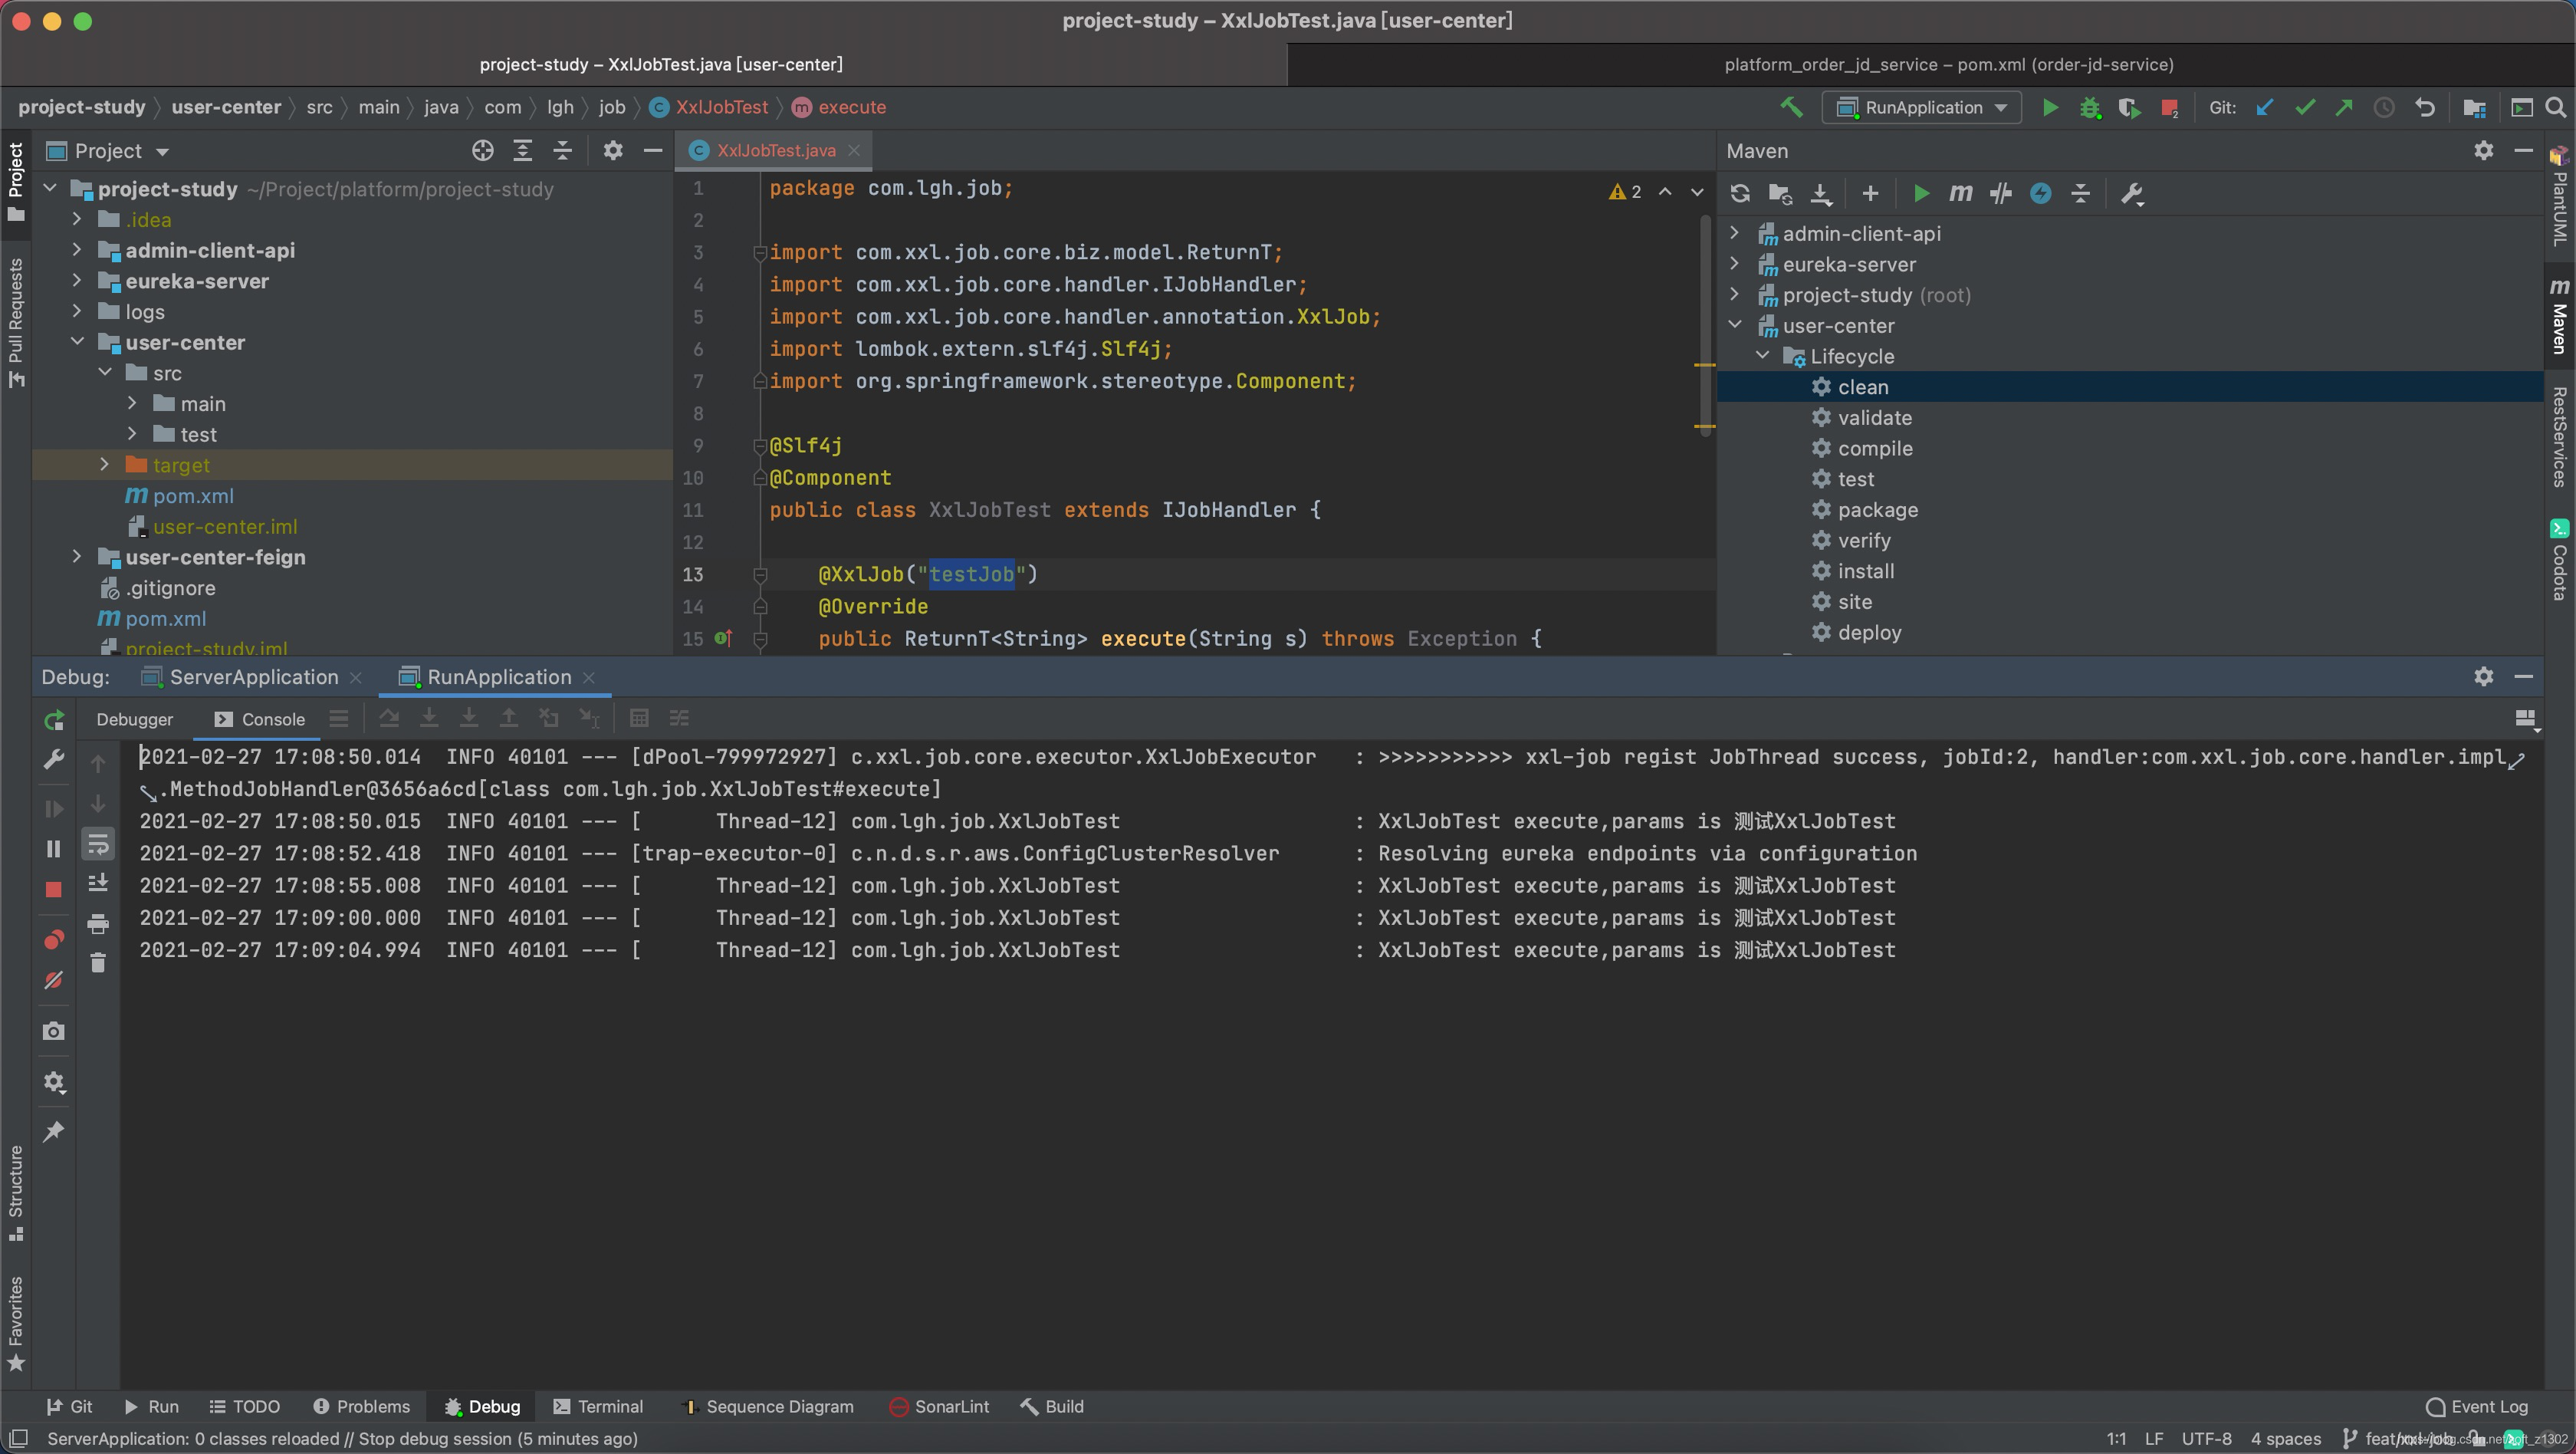Toggle soft-wrap in the console
The height and width of the screenshot is (1454, 2576).
[98, 844]
